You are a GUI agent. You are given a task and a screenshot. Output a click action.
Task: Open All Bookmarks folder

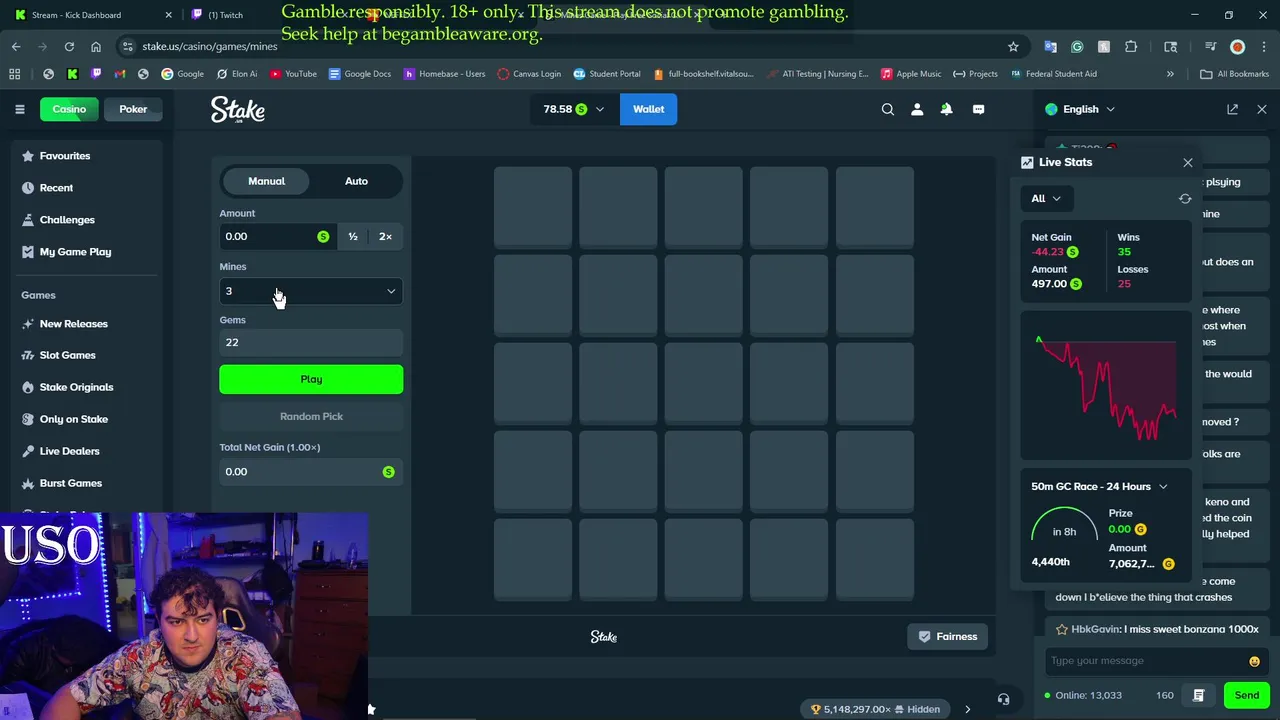[1235, 74]
